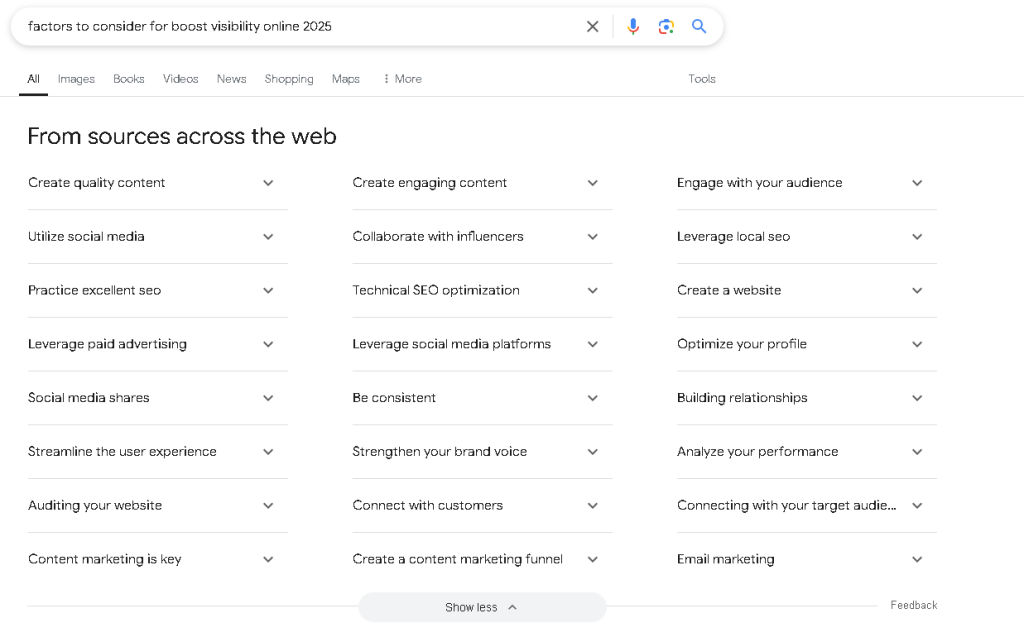This screenshot has width=1024, height=642.
Task: Expand the 'Optimize your profile' suggestion
Action: [x=917, y=344]
